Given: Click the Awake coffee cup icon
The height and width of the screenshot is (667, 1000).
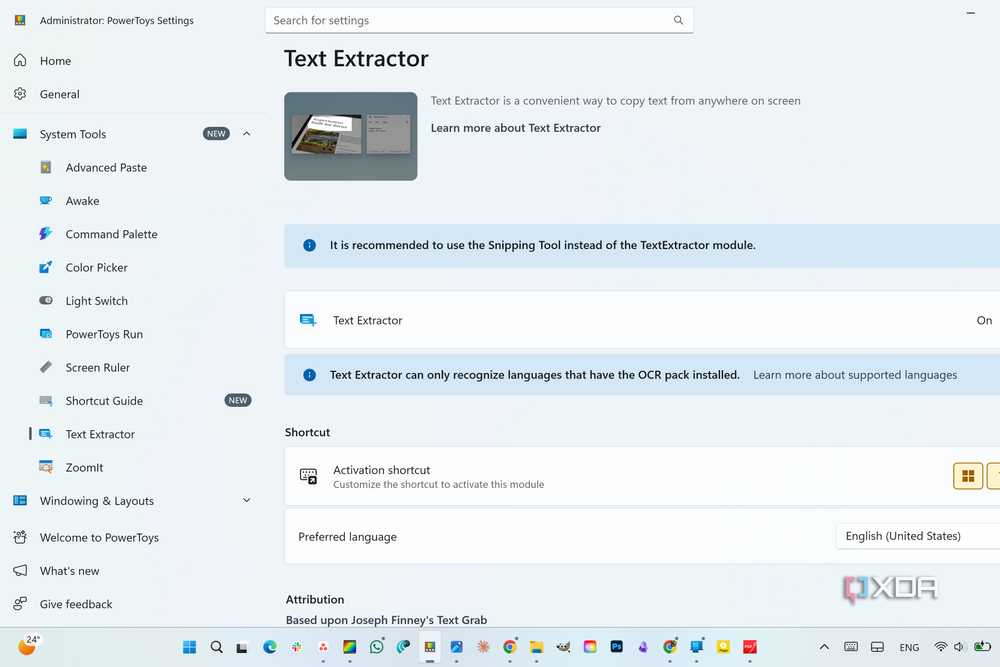Looking at the screenshot, I should [x=46, y=200].
